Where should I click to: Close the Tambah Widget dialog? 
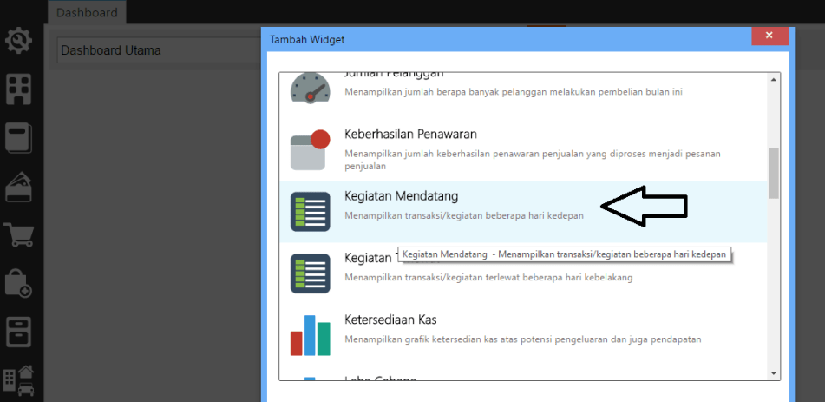[x=769, y=36]
